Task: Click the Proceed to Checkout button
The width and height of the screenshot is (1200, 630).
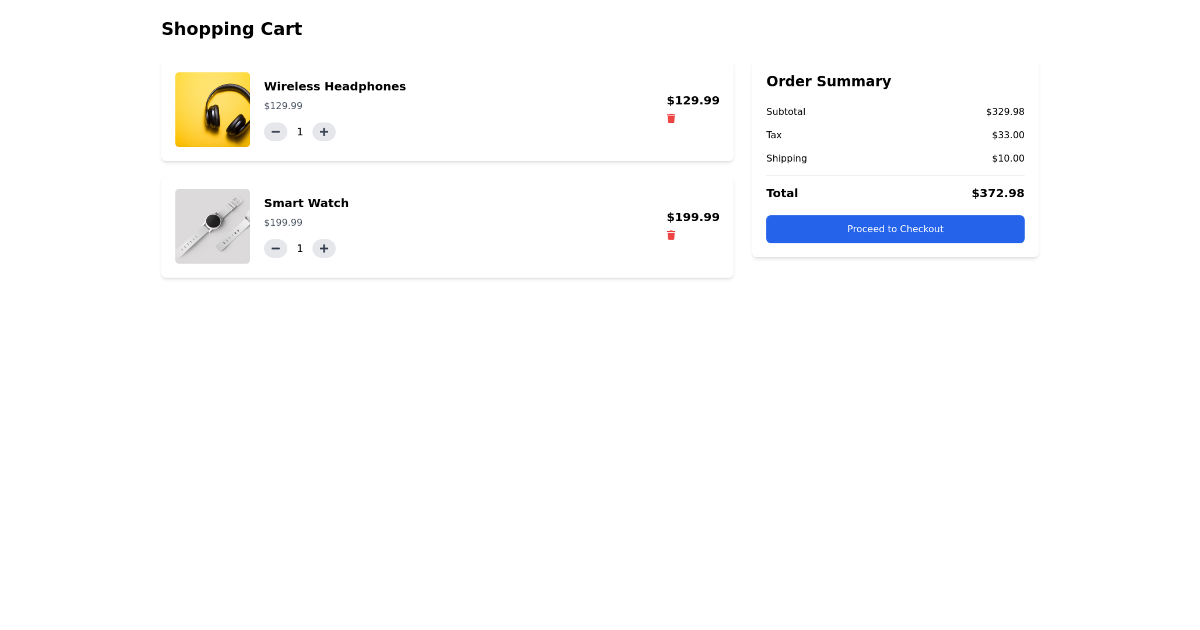Action: [x=894, y=229]
